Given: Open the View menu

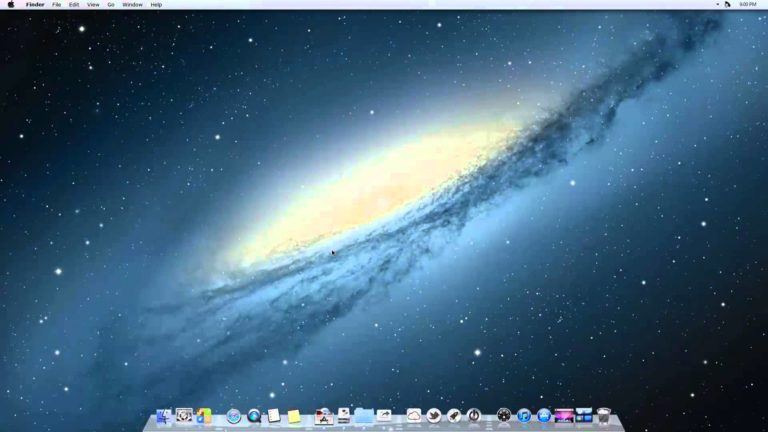Looking at the screenshot, I should tap(93, 4).
